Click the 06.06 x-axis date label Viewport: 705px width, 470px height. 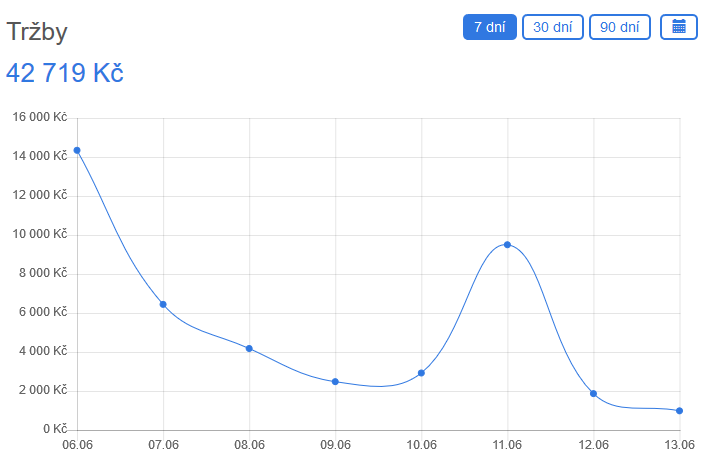[77, 443]
